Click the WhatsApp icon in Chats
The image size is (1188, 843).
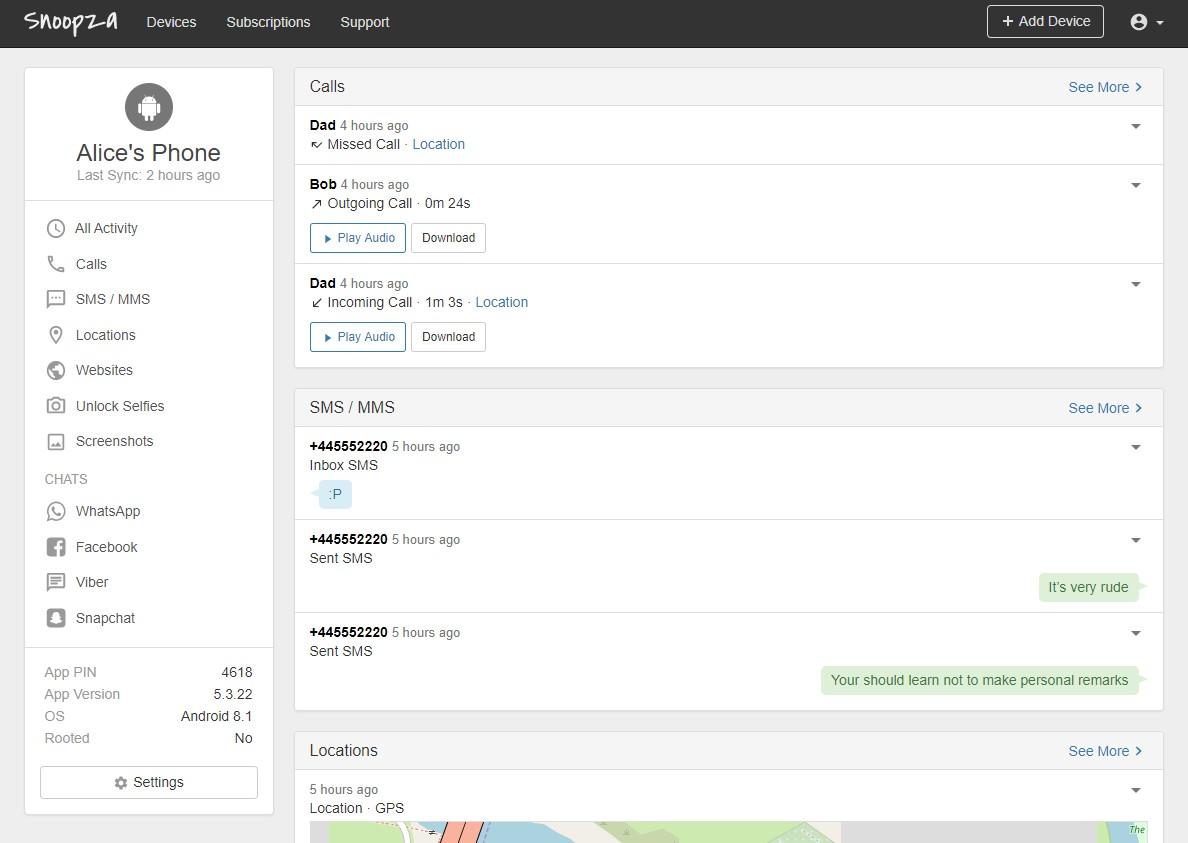(56, 511)
